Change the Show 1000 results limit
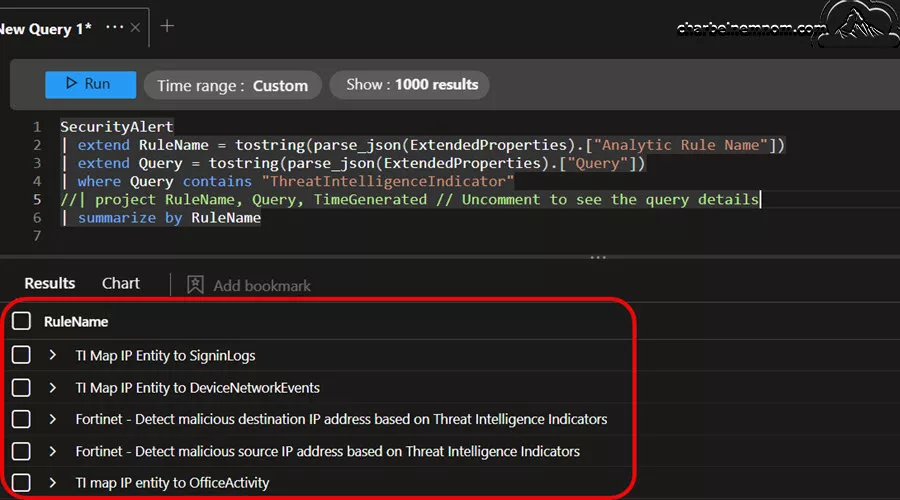900x500 pixels. coord(410,85)
